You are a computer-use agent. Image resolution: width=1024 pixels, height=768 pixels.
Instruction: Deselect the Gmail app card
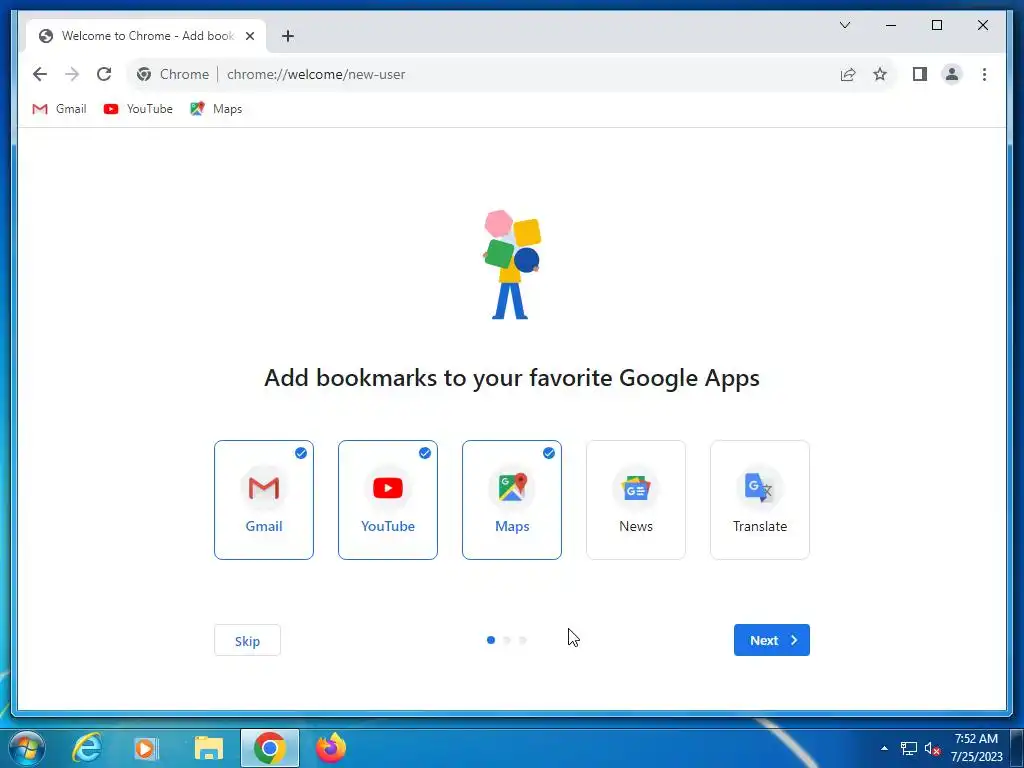point(264,500)
